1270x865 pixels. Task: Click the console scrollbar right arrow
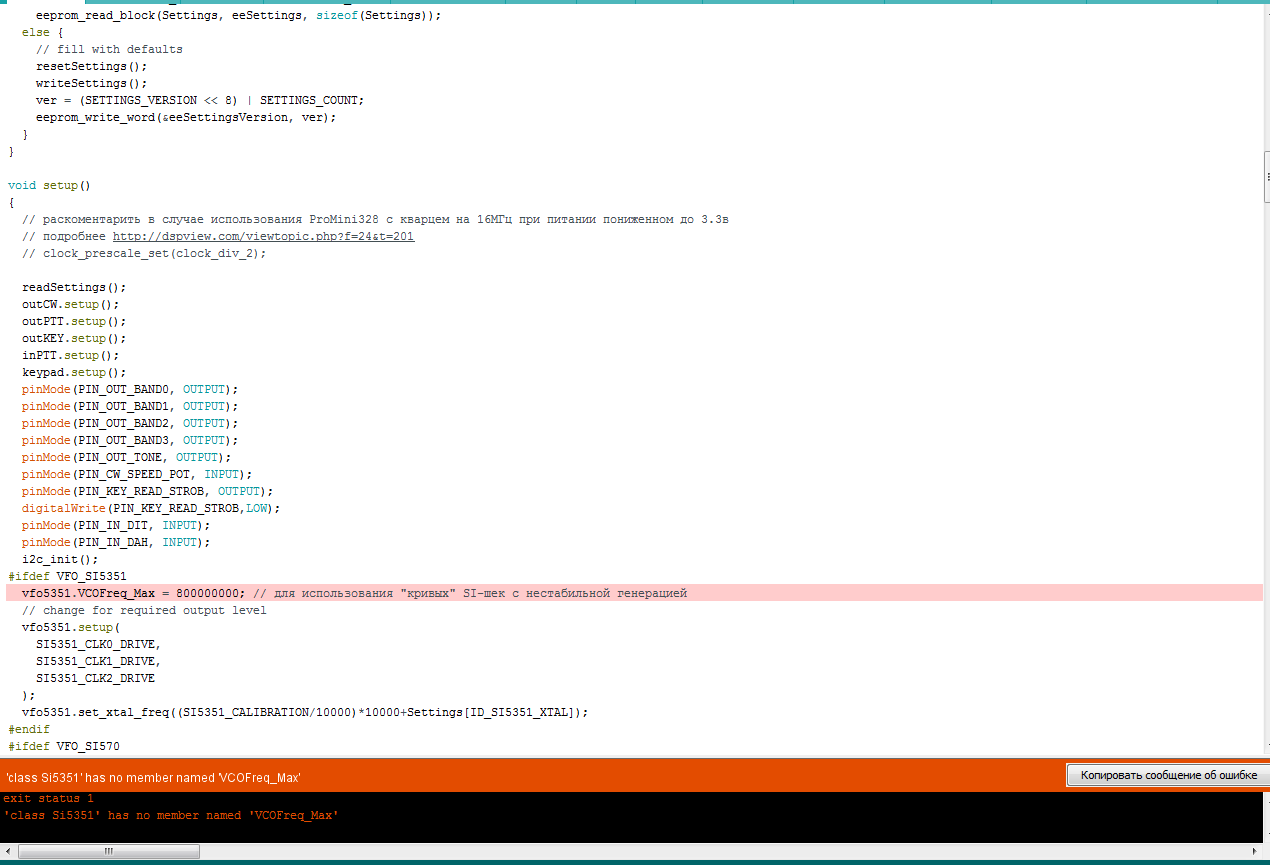1253,851
